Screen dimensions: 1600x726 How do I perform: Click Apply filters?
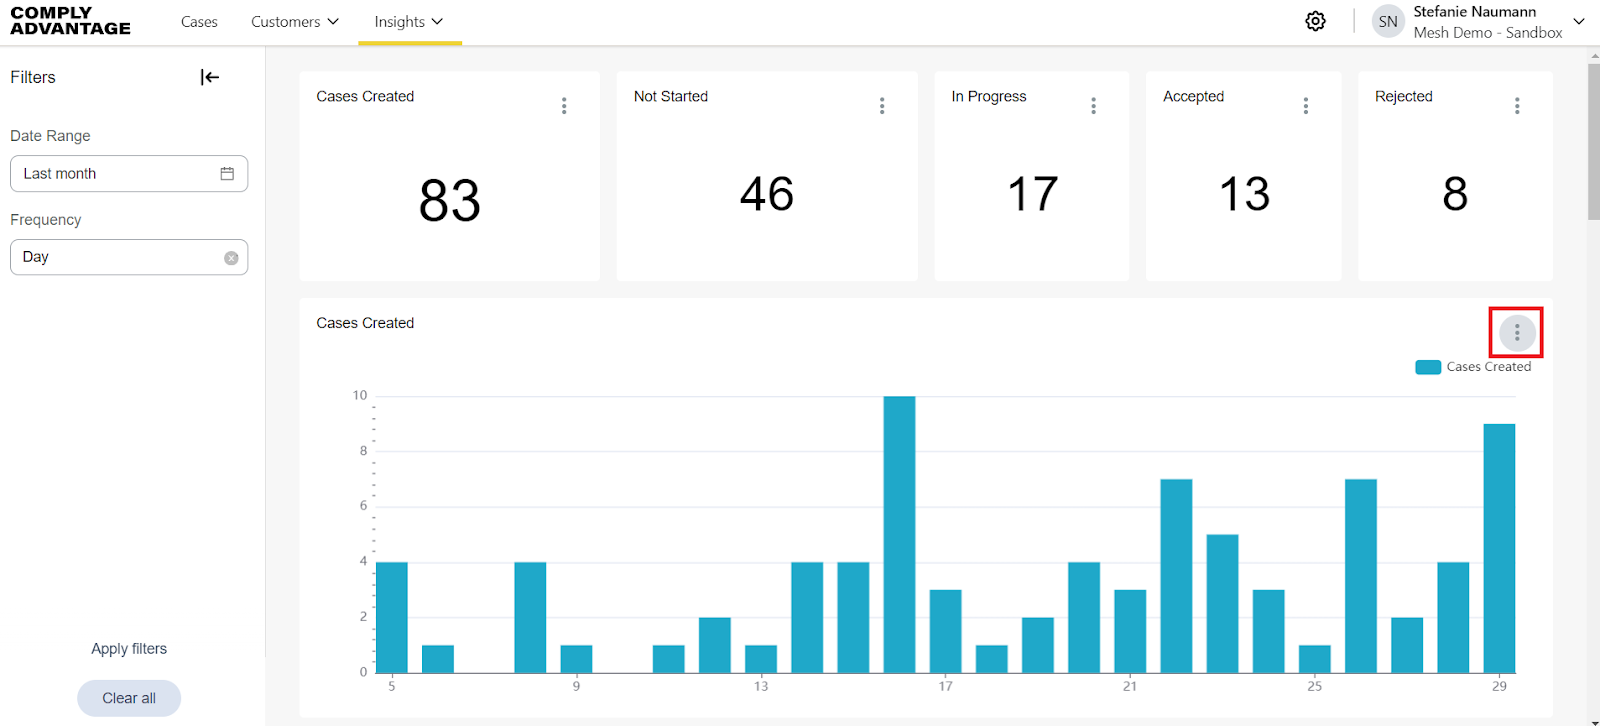click(x=129, y=649)
